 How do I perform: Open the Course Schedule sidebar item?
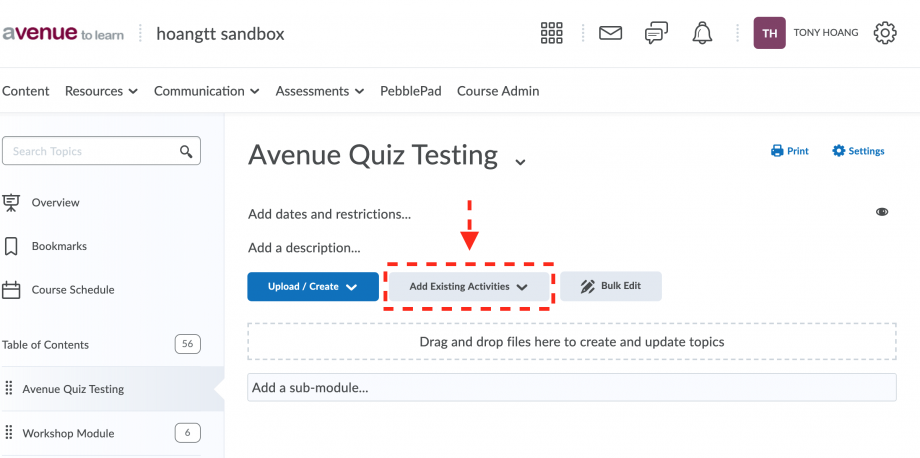point(73,290)
